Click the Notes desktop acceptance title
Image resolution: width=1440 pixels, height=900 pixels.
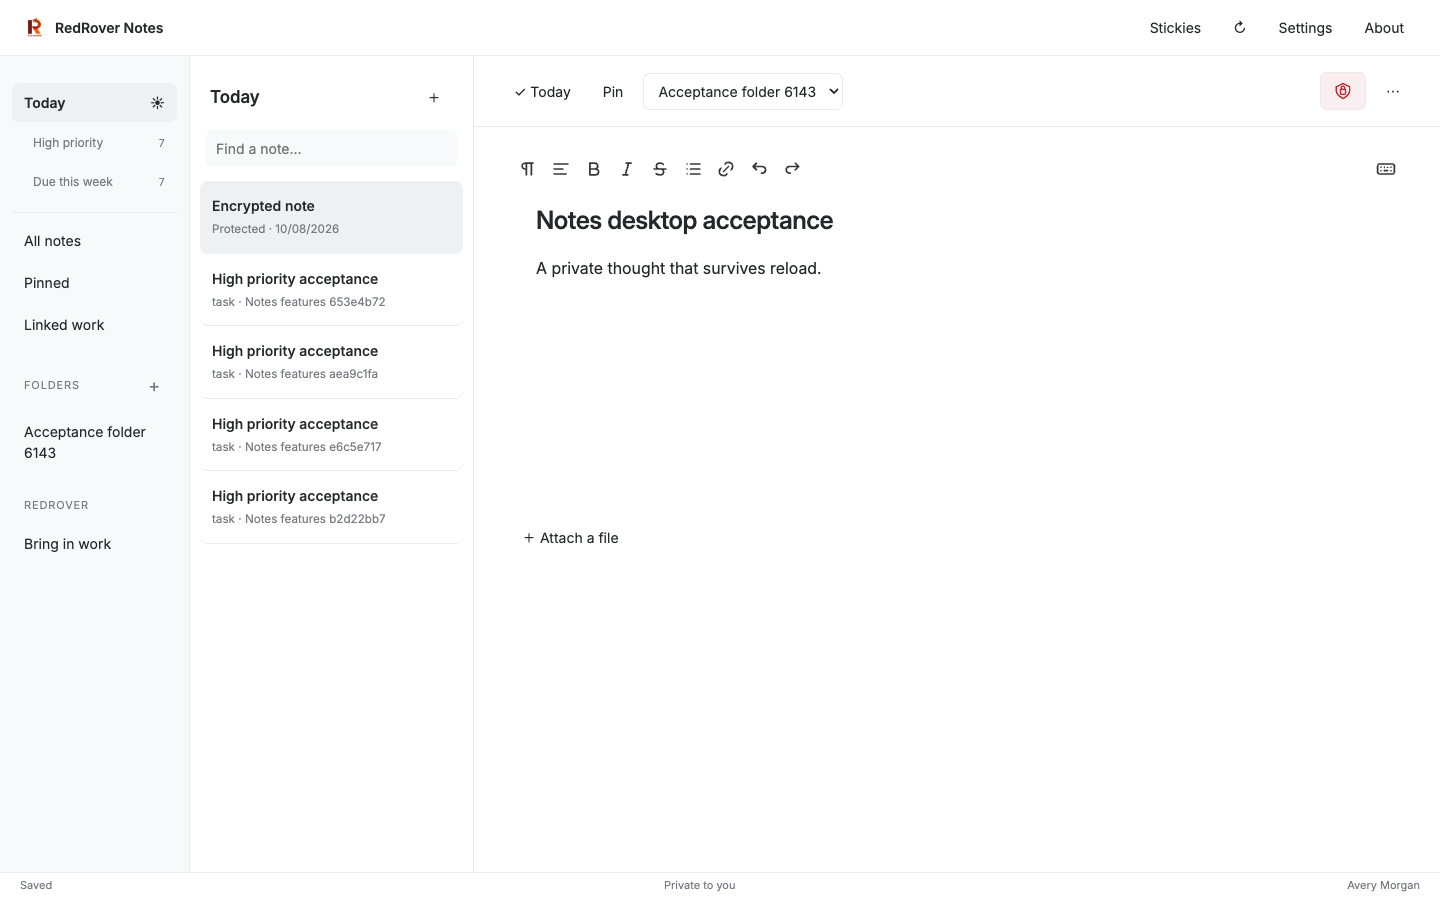coord(684,220)
